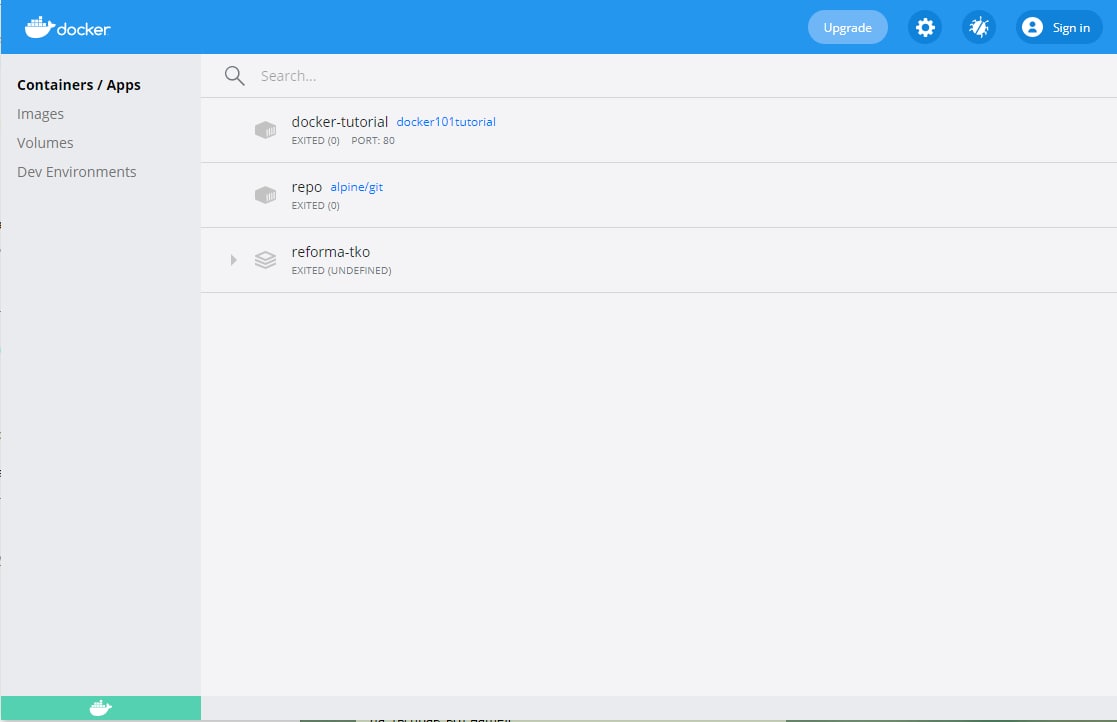This screenshot has height=722, width=1117.
Task: Click the repo container icon
Action: click(x=265, y=194)
